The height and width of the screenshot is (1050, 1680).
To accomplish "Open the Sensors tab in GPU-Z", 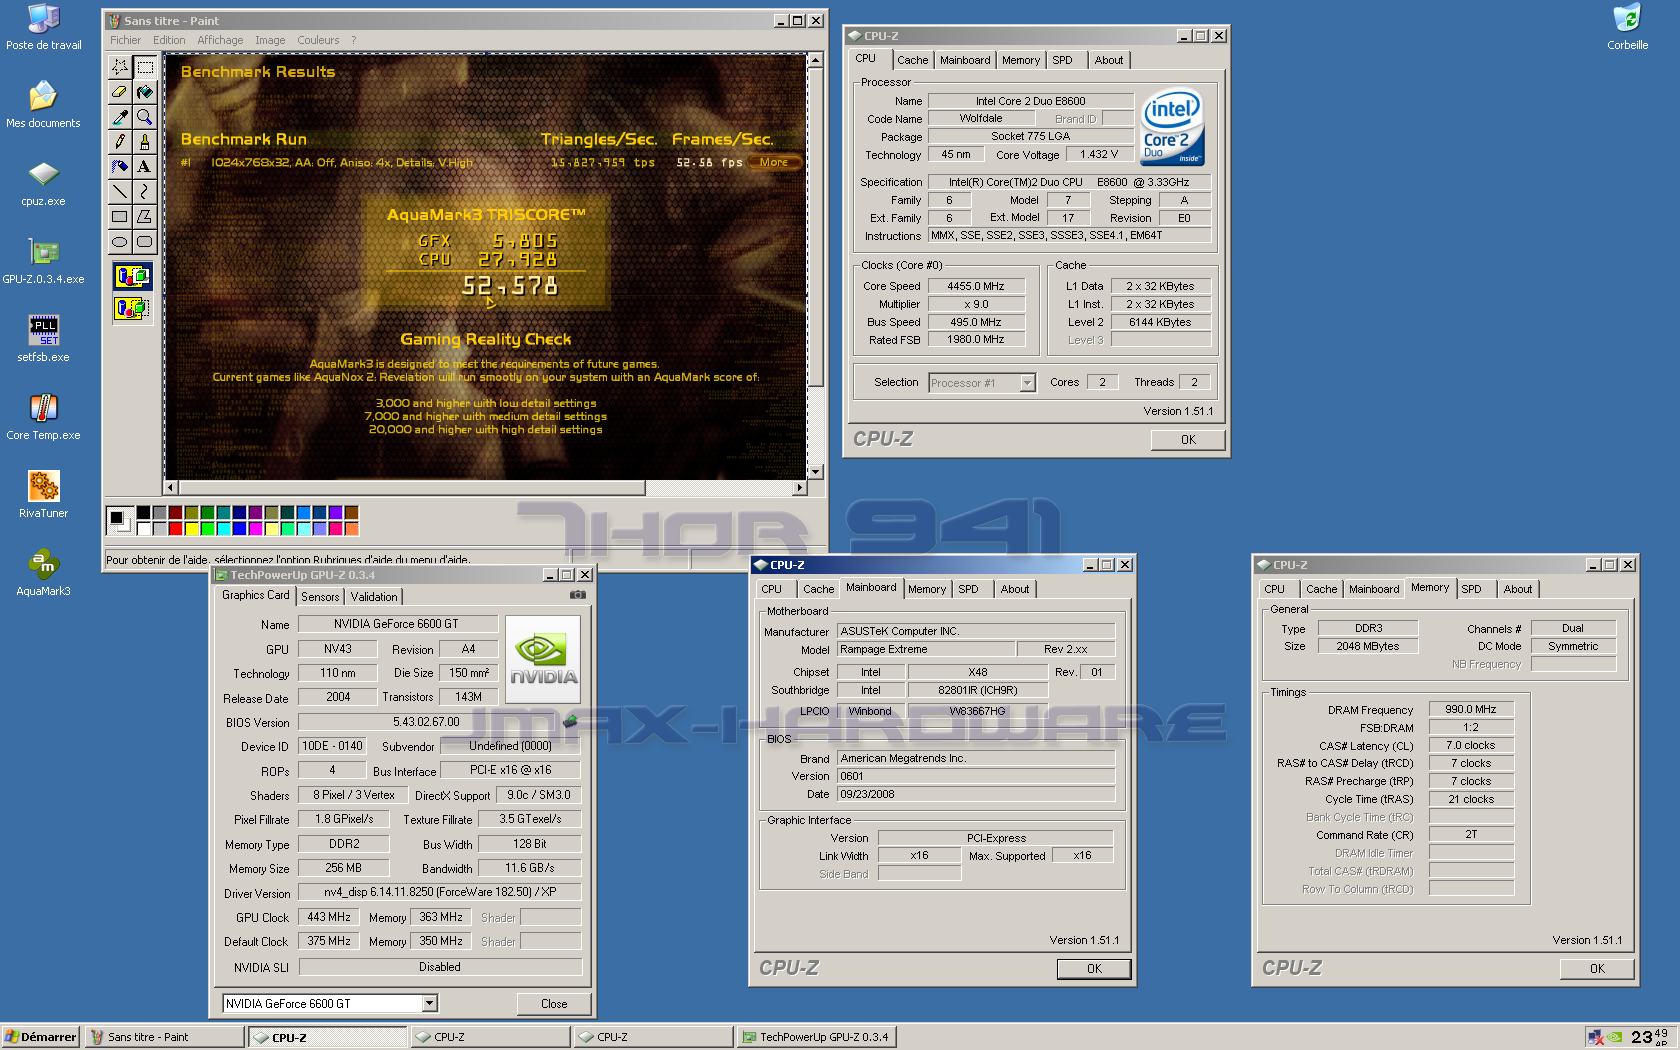I will pyautogui.click(x=320, y=597).
